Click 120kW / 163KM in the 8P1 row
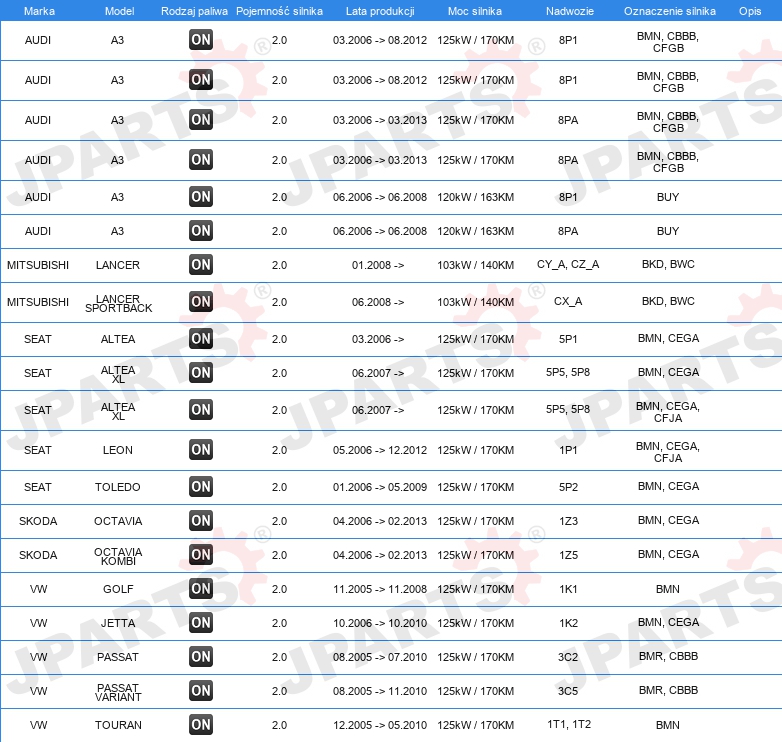 click(475, 197)
